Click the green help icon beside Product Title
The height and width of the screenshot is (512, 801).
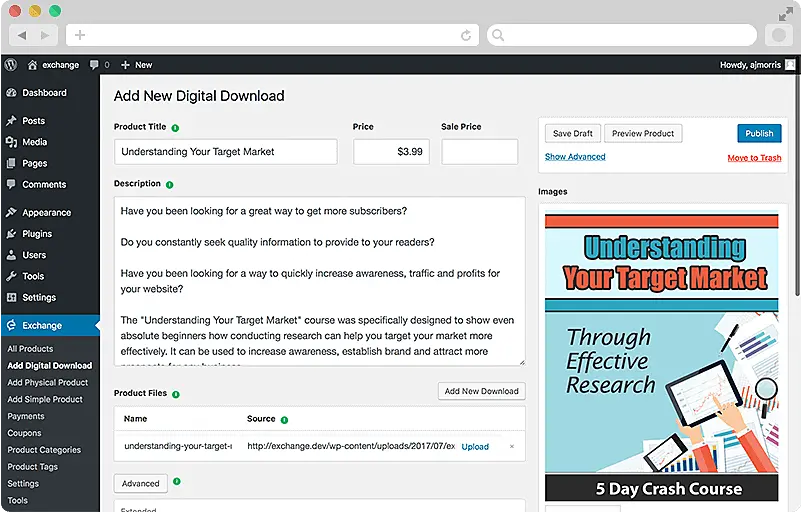[x=176, y=128]
